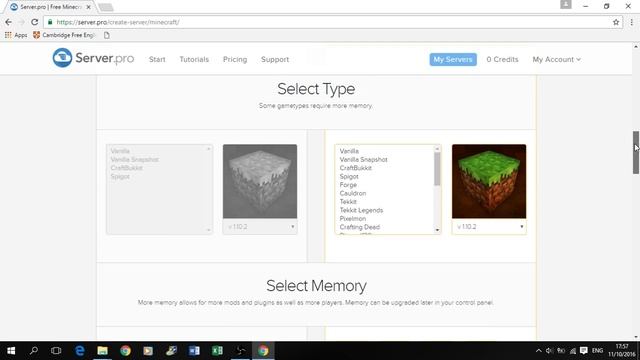Screen dimensions: 640x360
Task: Select Forge server type
Action: (x=348, y=185)
